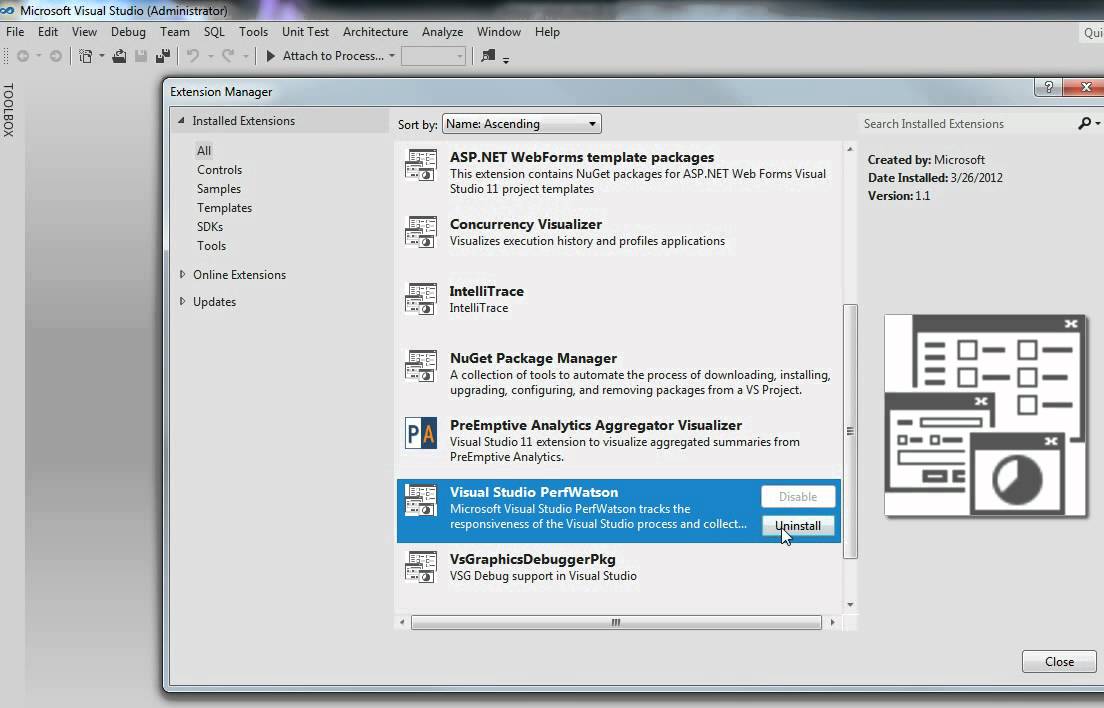This screenshot has height=708, width=1104.
Task: Open the Tools menu
Action: 253,32
